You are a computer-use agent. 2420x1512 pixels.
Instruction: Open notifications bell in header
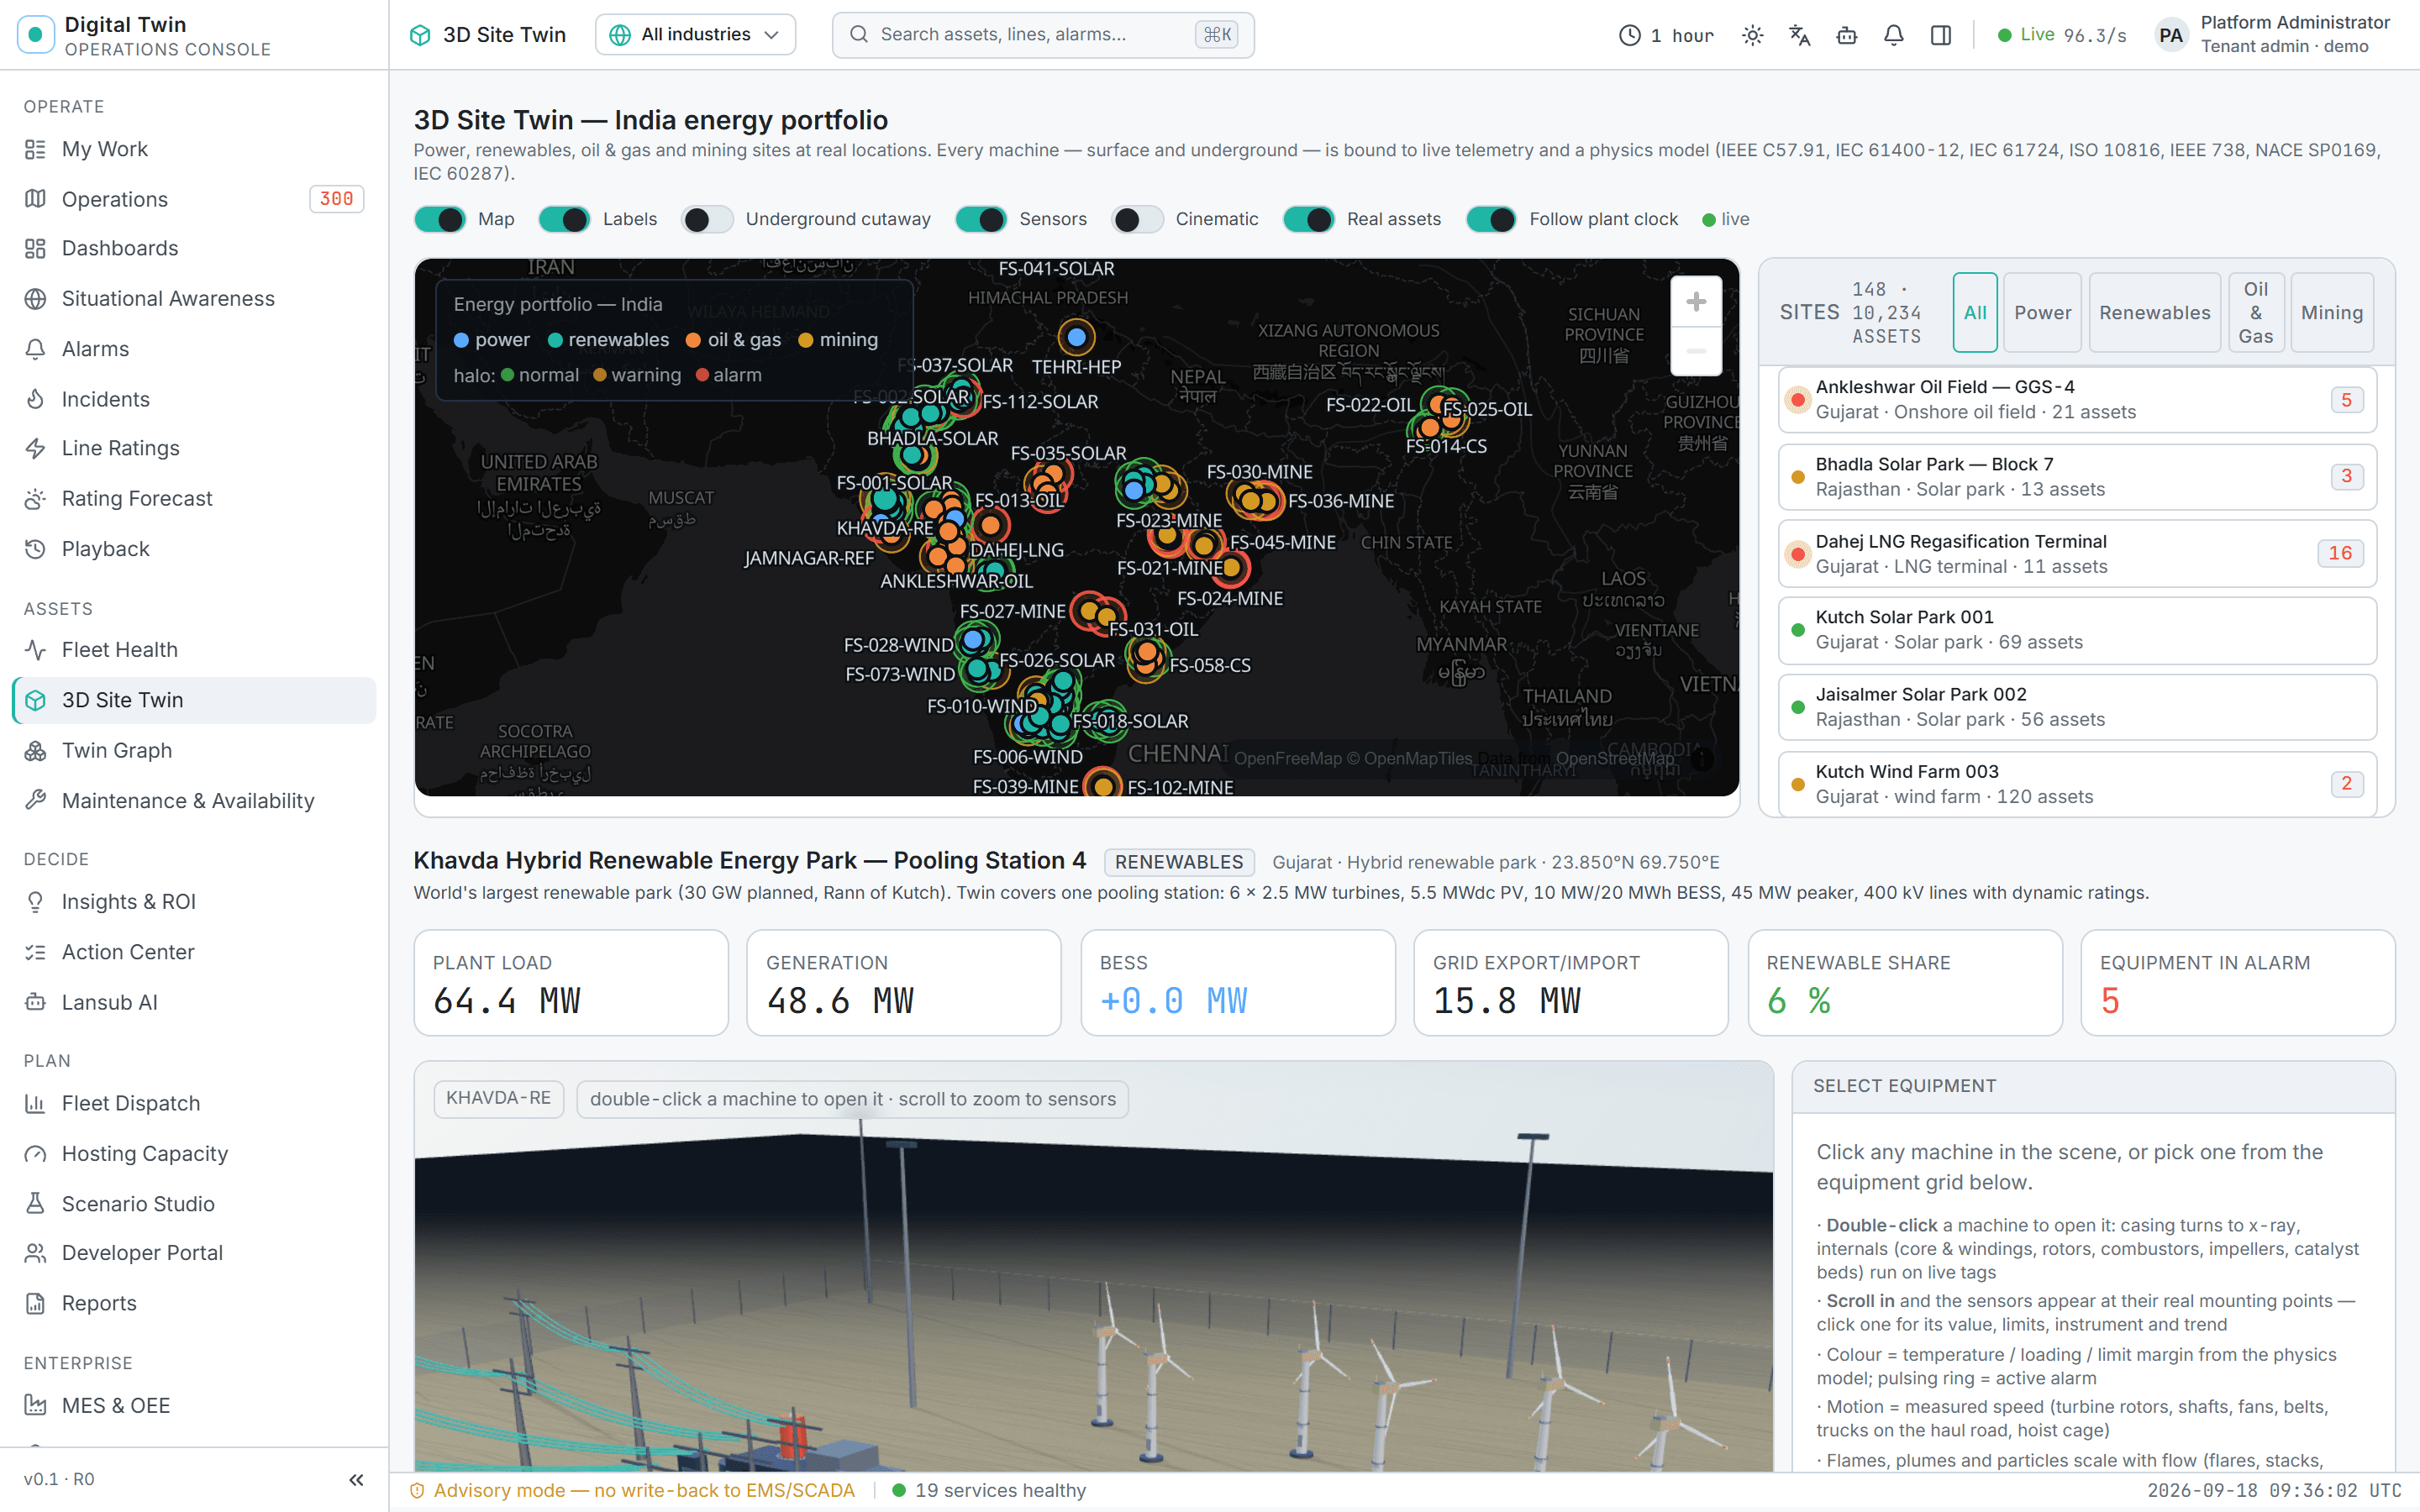coord(1894,35)
